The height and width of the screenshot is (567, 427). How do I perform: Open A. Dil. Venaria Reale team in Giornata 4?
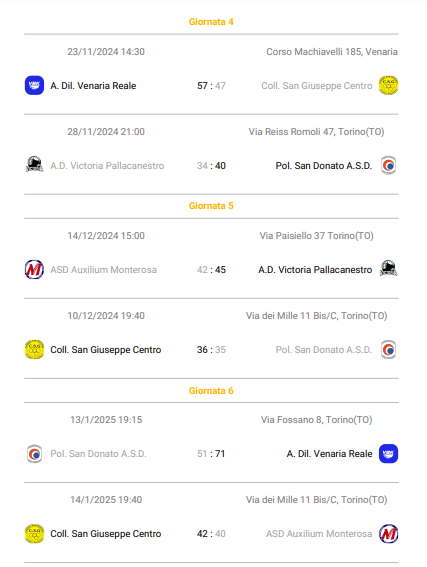pyautogui.click(x=93, y=86)
